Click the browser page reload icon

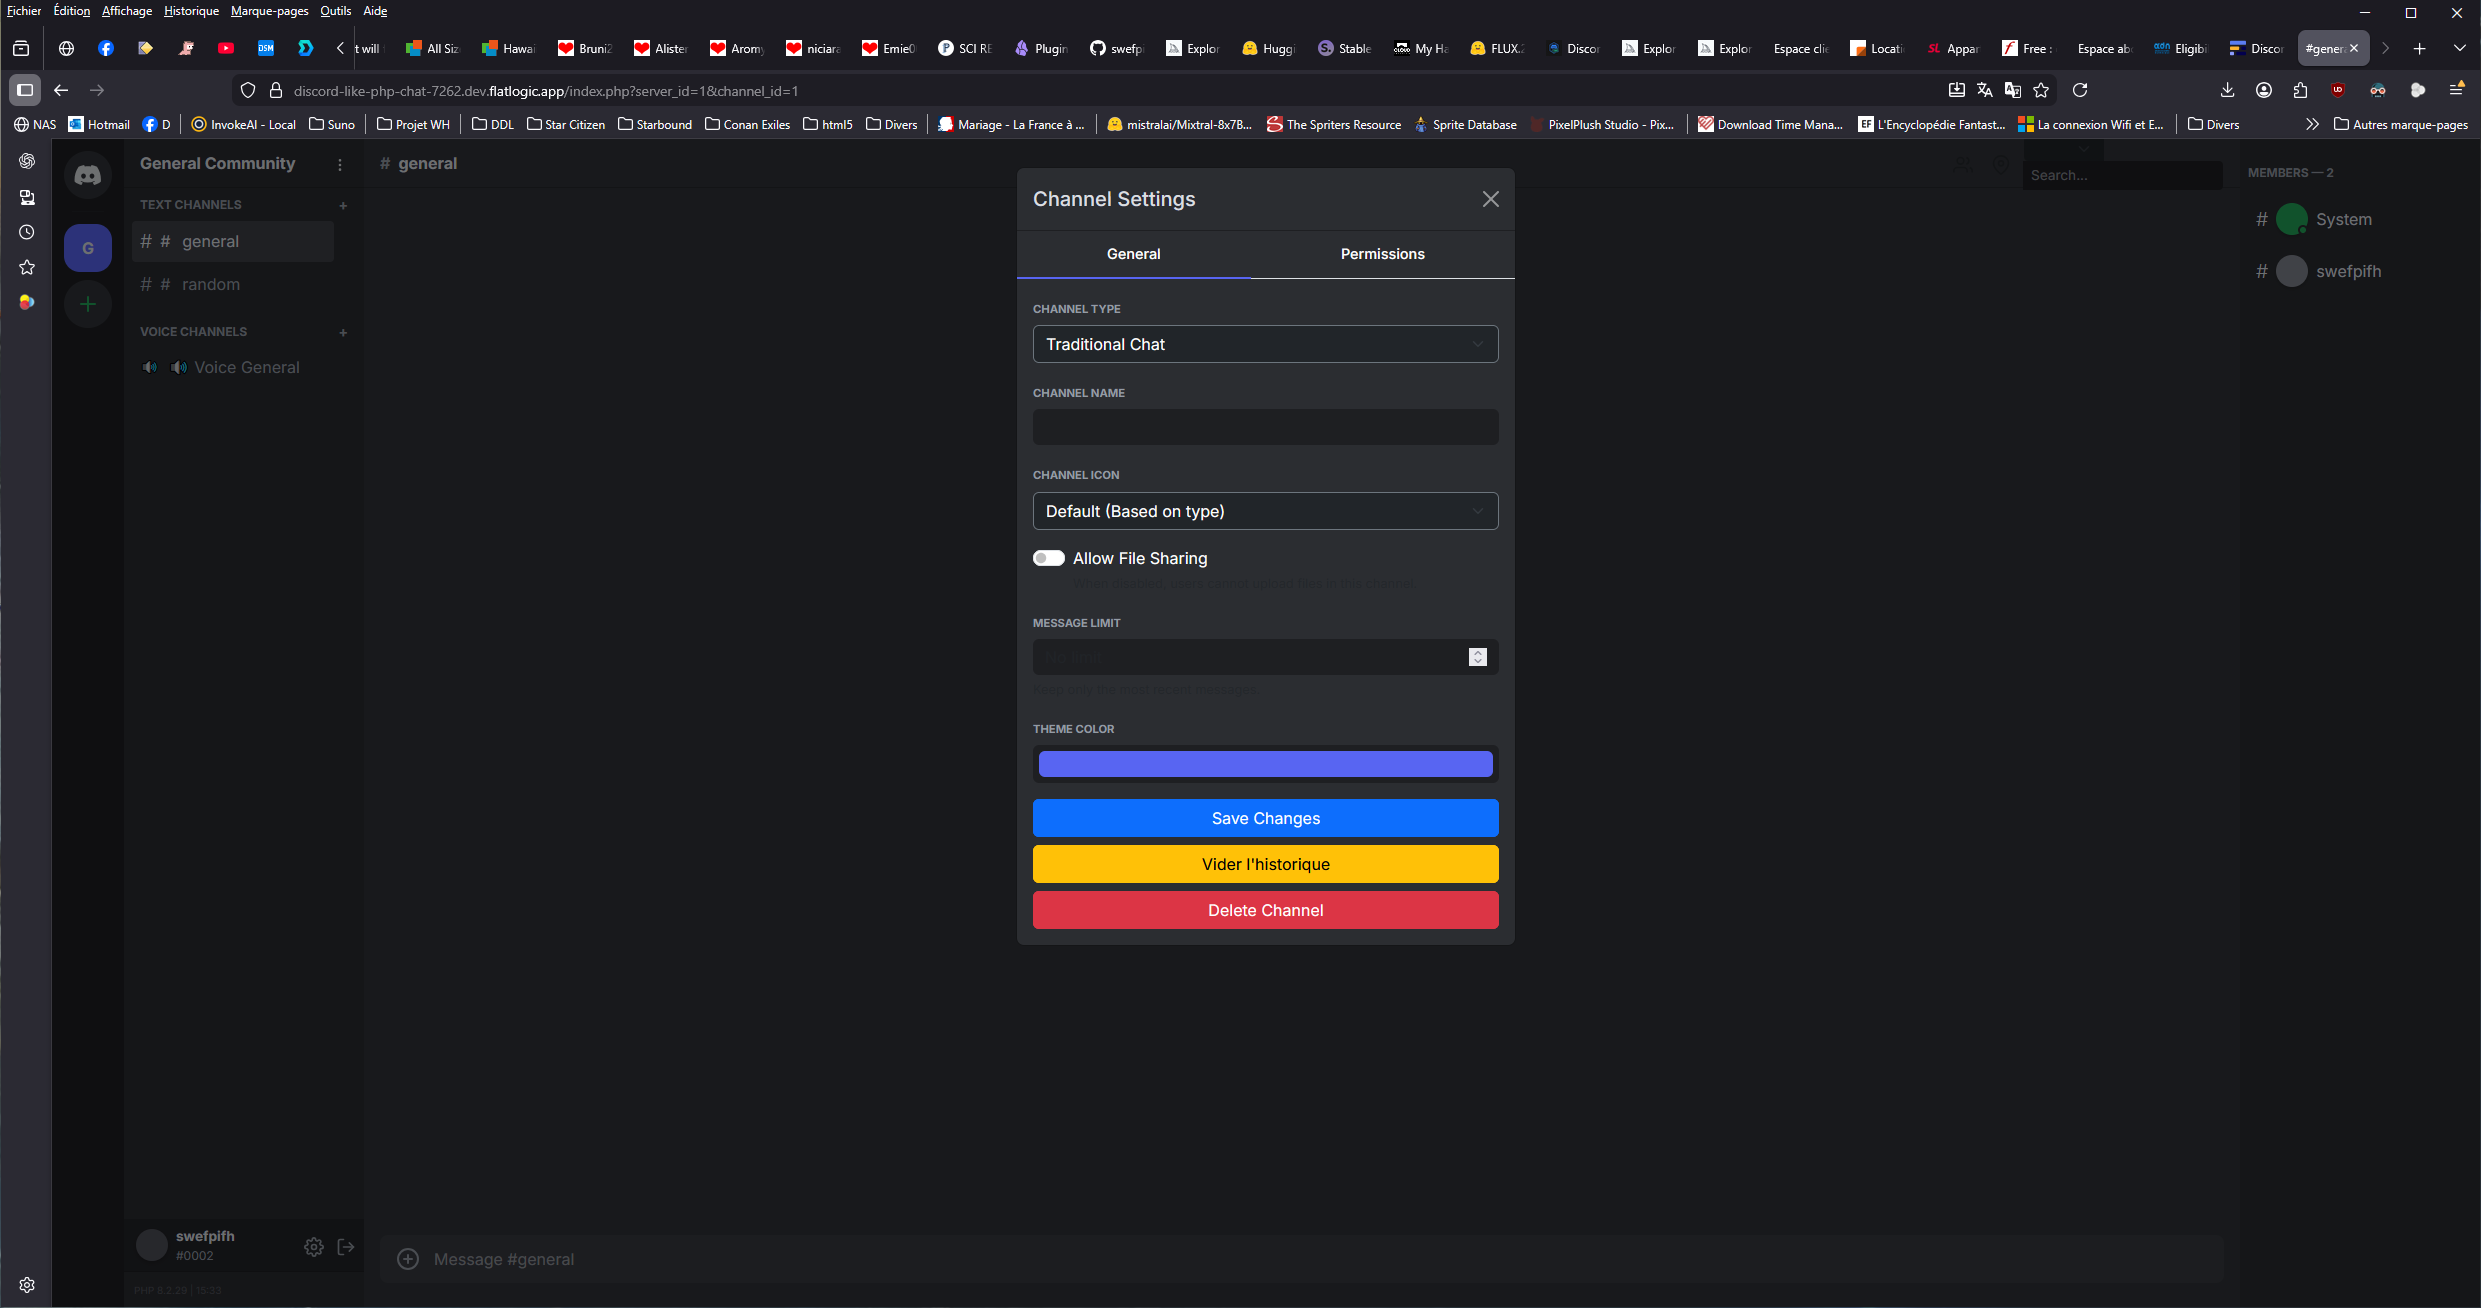point(2080,90)
